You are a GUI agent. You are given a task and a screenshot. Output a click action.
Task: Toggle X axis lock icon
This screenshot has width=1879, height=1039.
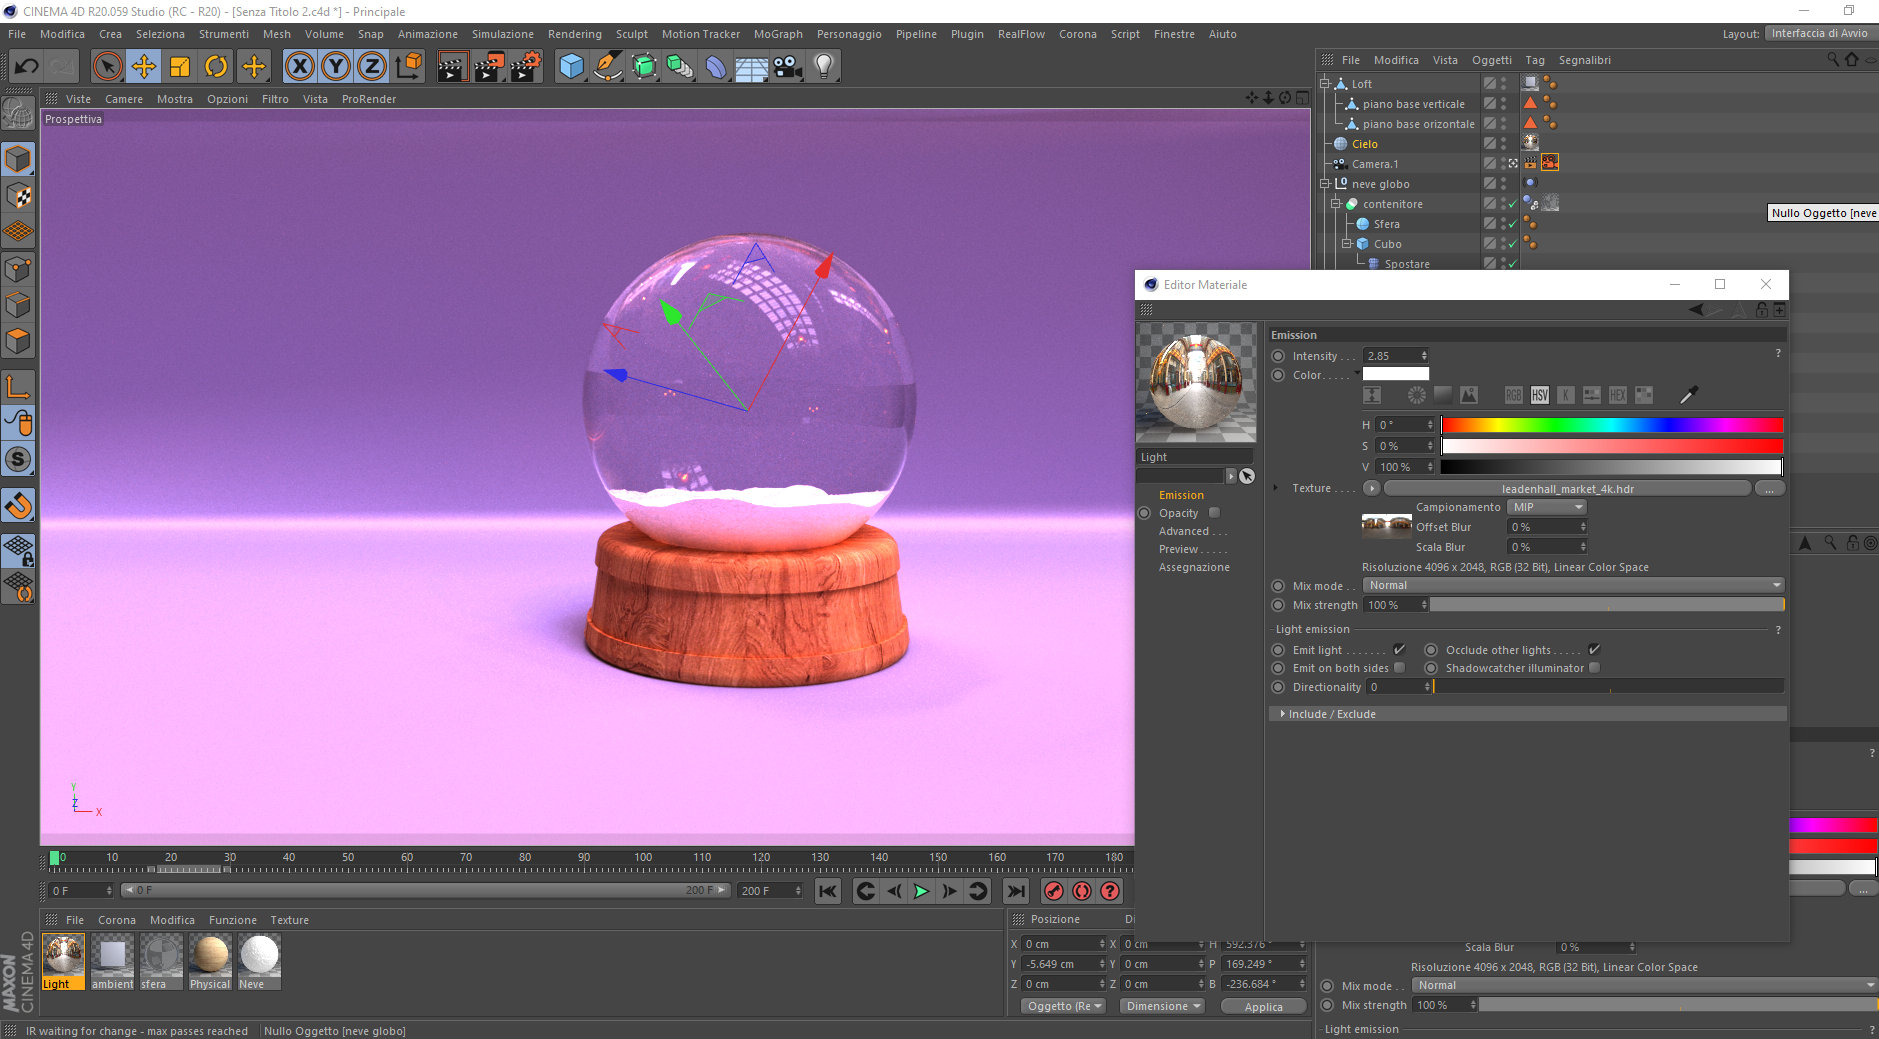299,67
